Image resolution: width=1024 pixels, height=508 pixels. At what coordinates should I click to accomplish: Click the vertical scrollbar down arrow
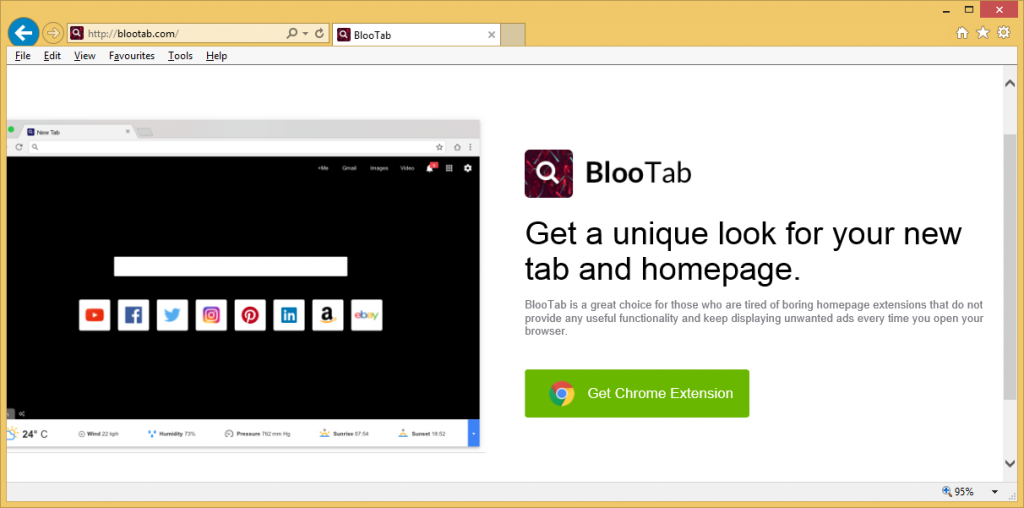(x=1009, y=463)
